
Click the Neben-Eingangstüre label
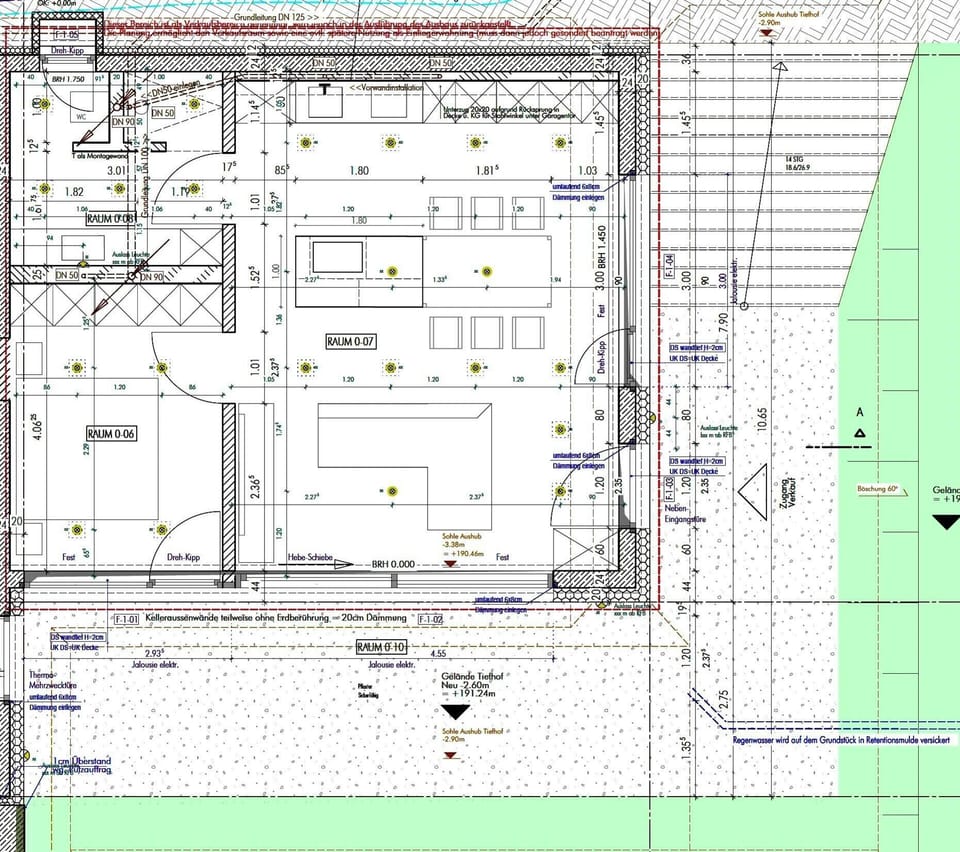click(685, 514)
